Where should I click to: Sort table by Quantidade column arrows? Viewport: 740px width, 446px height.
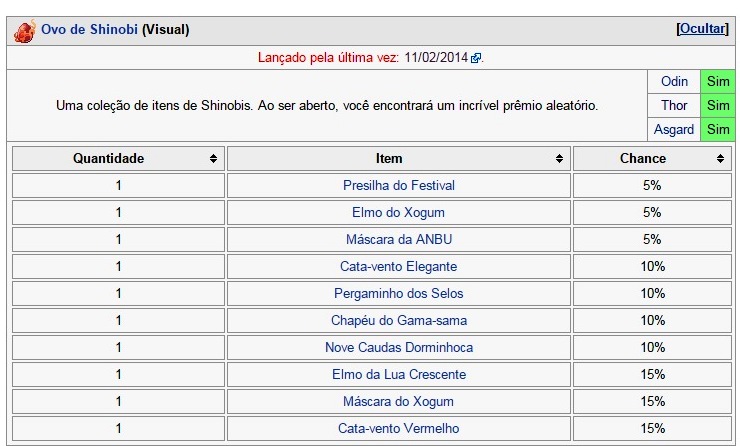[213, 159]
